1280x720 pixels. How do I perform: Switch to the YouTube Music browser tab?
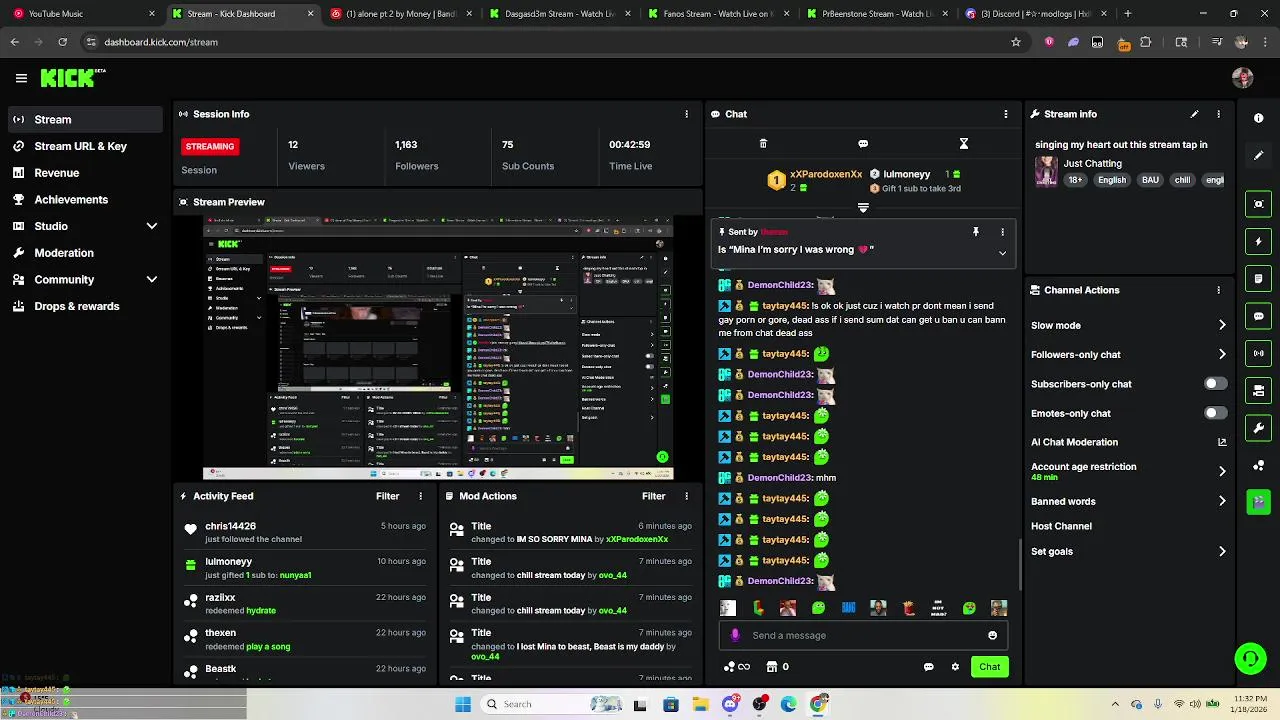click(x=83, y=14)
